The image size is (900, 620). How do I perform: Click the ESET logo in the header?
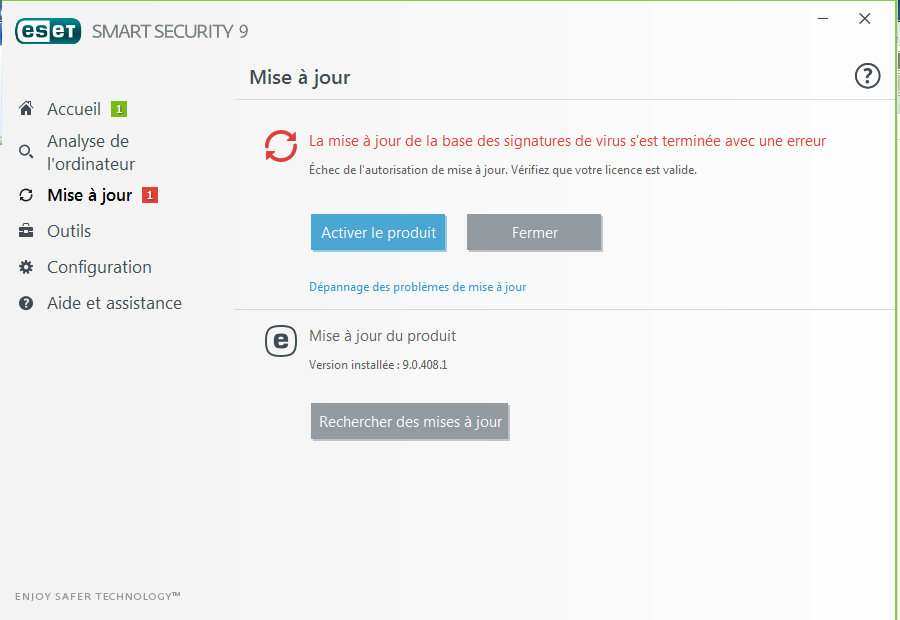tap(48, 31)
